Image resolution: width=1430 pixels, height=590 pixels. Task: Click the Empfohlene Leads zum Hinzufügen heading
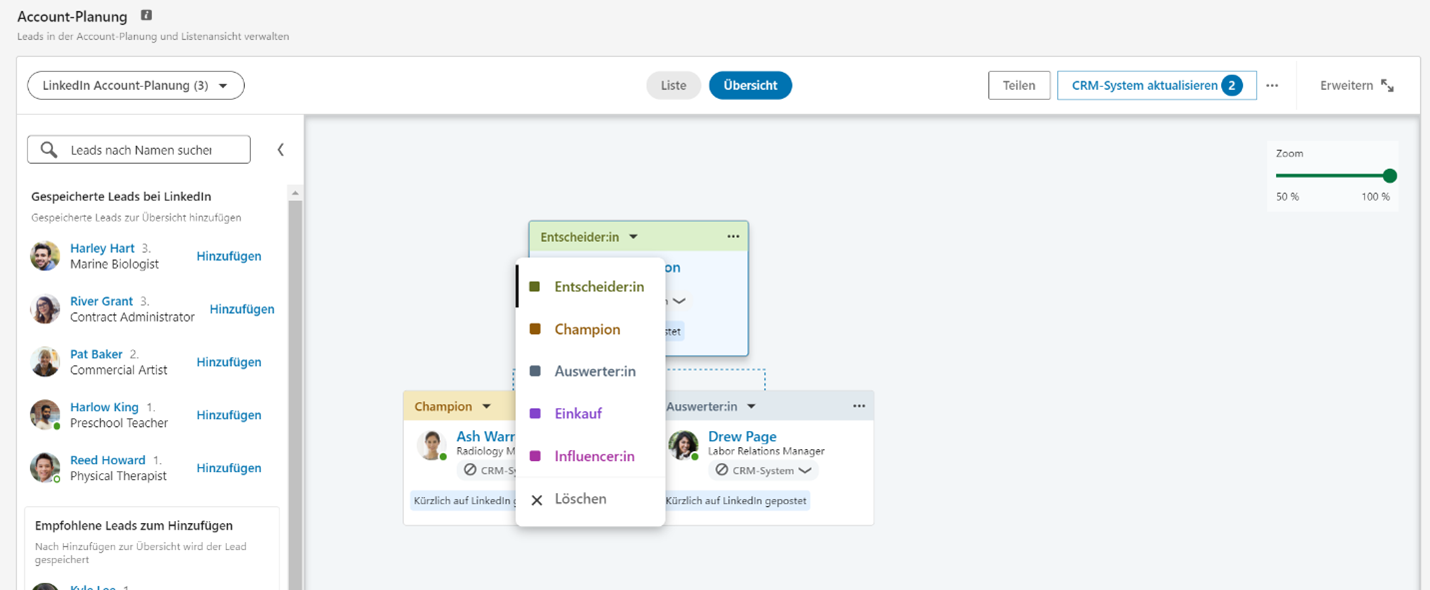[x=134, y=525]
